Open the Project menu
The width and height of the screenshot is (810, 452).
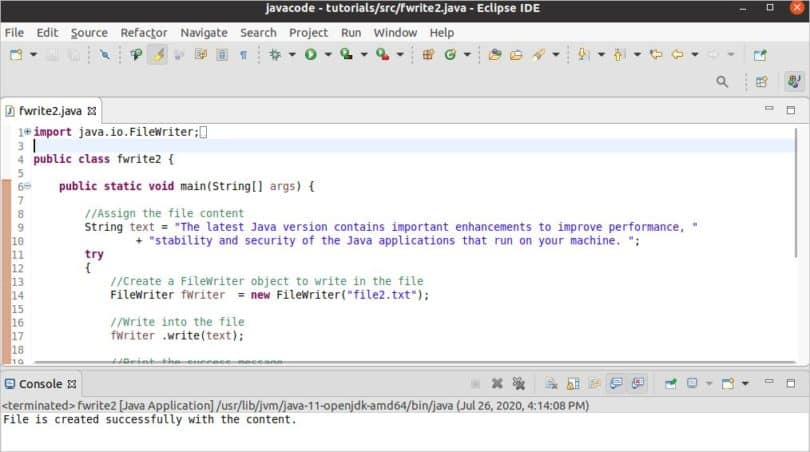pyautogui.click(x=308, y=33)
